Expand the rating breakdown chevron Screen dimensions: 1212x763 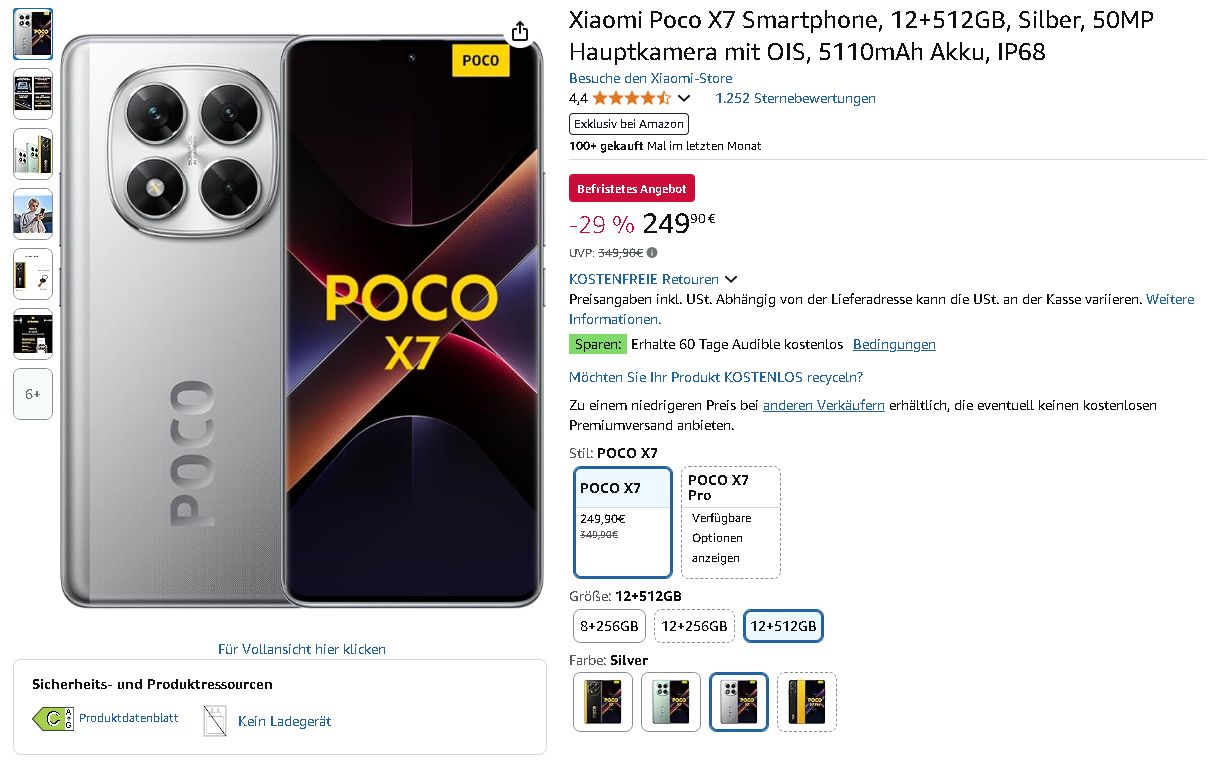click(684, 98)
